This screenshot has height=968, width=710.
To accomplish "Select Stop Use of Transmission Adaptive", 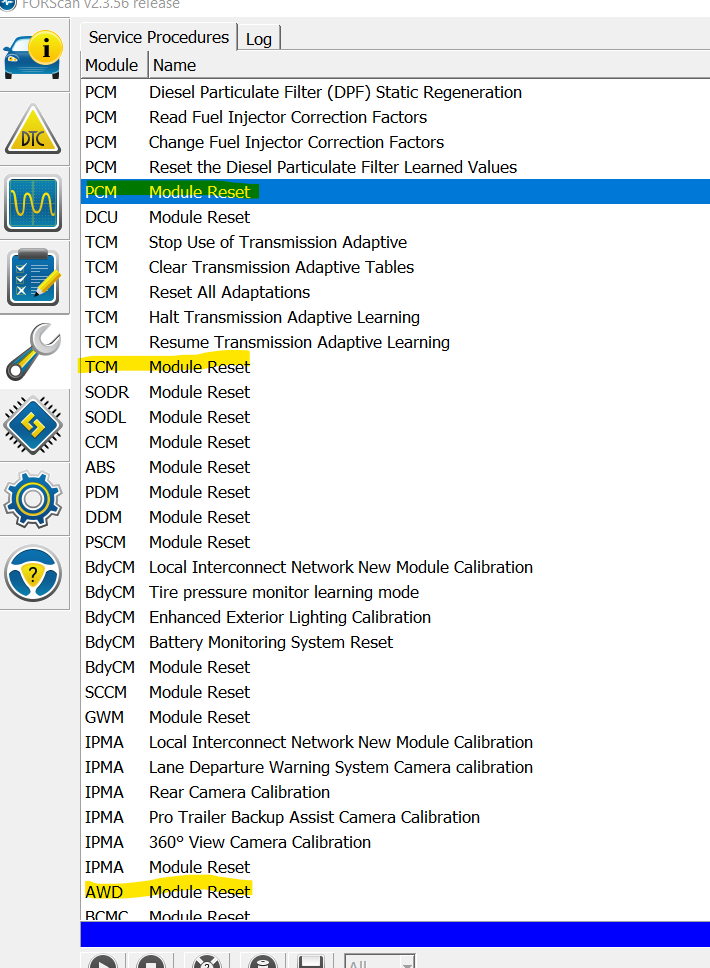I will pos(395,242).
